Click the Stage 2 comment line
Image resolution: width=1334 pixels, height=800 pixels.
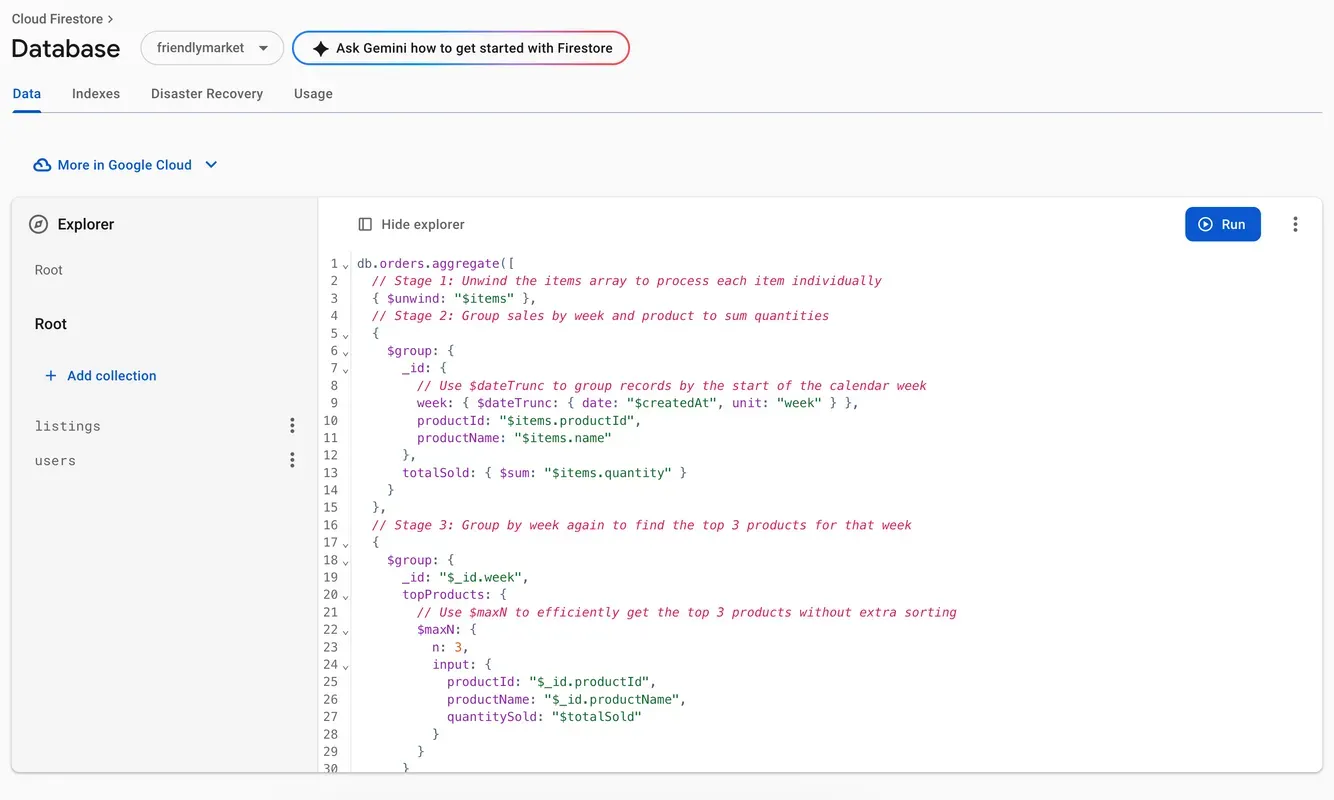point(600,316)
